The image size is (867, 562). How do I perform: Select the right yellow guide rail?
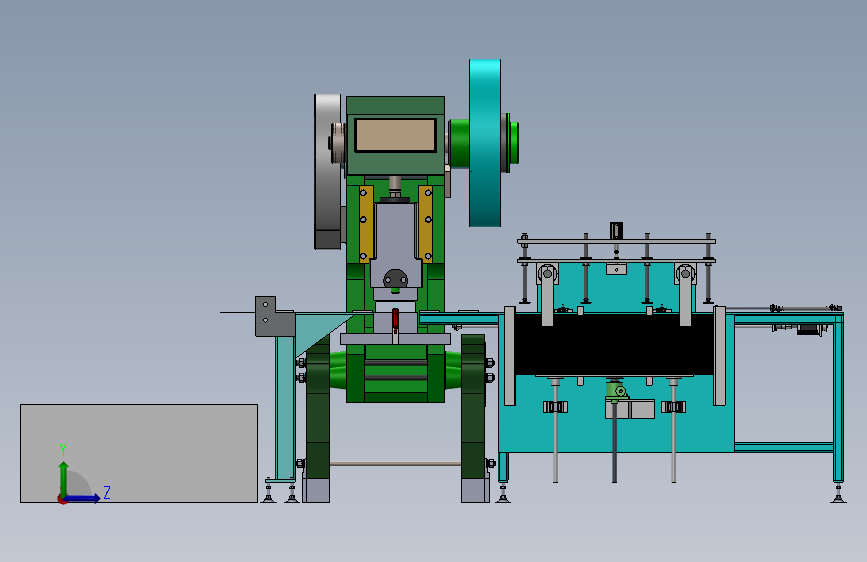click(x=426, y=224)
